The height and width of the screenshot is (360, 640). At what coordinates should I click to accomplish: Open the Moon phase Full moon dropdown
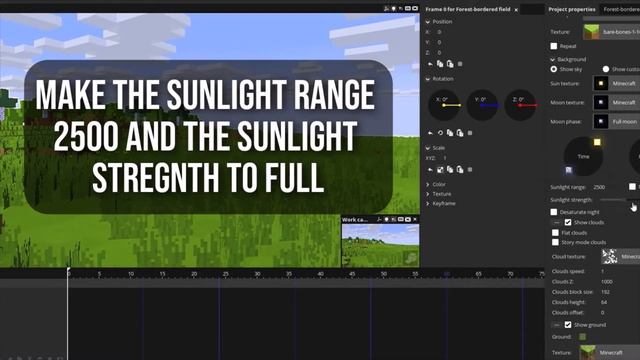point(616,122)
